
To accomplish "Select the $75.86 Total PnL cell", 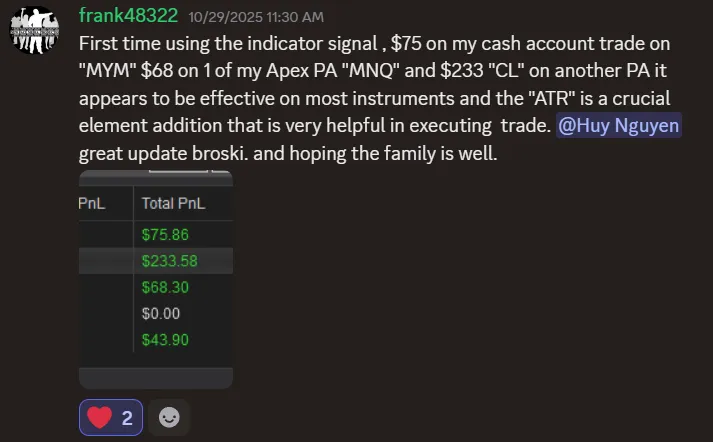I will click(x=165, y=235).
